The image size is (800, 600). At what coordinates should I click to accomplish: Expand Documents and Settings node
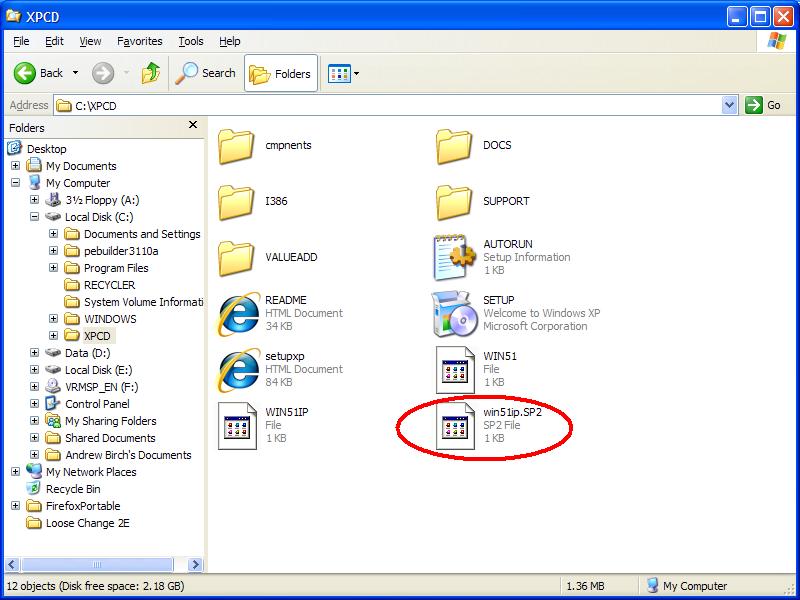(54, 234)
